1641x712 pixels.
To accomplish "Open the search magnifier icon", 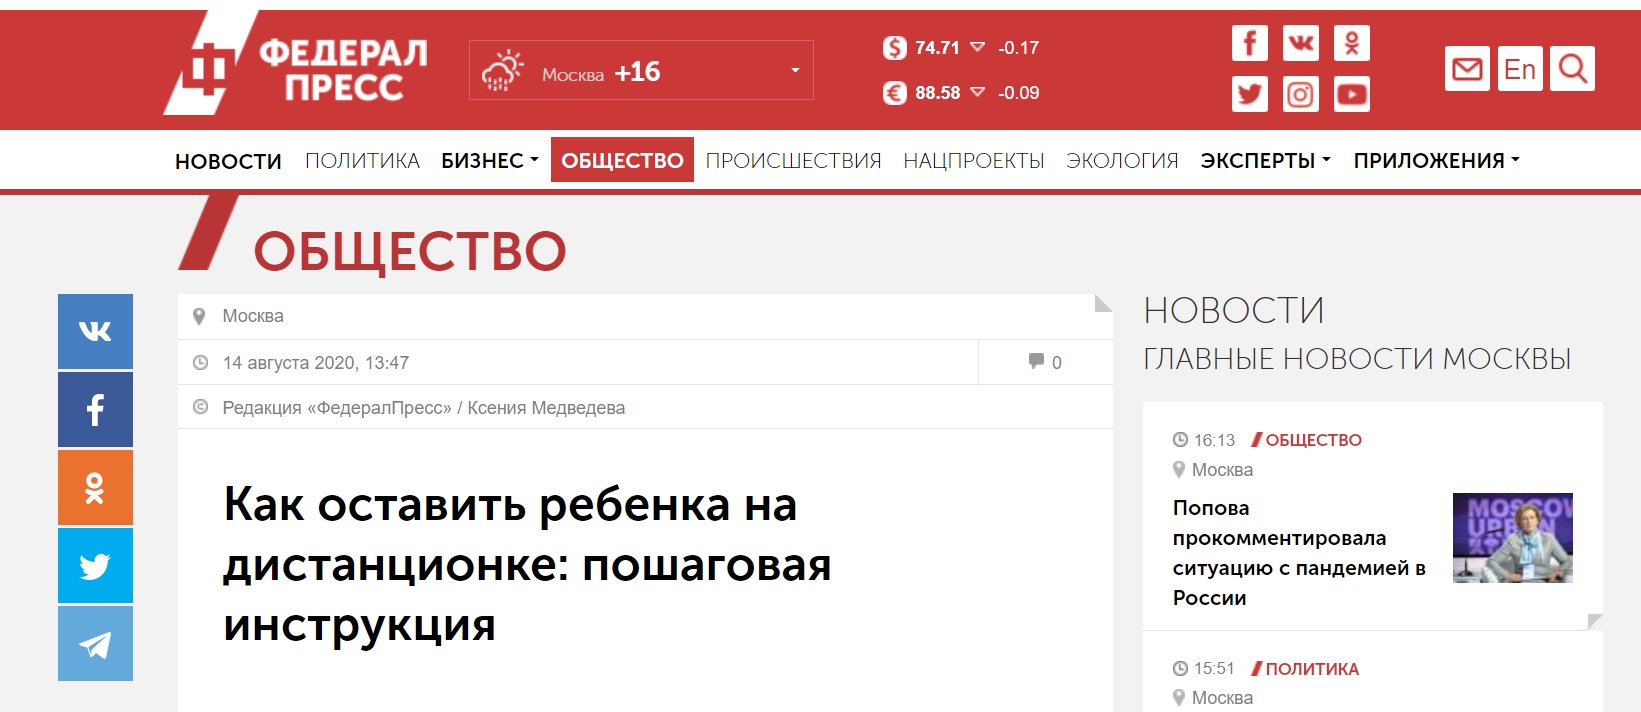I will (x=1572, y=69).
